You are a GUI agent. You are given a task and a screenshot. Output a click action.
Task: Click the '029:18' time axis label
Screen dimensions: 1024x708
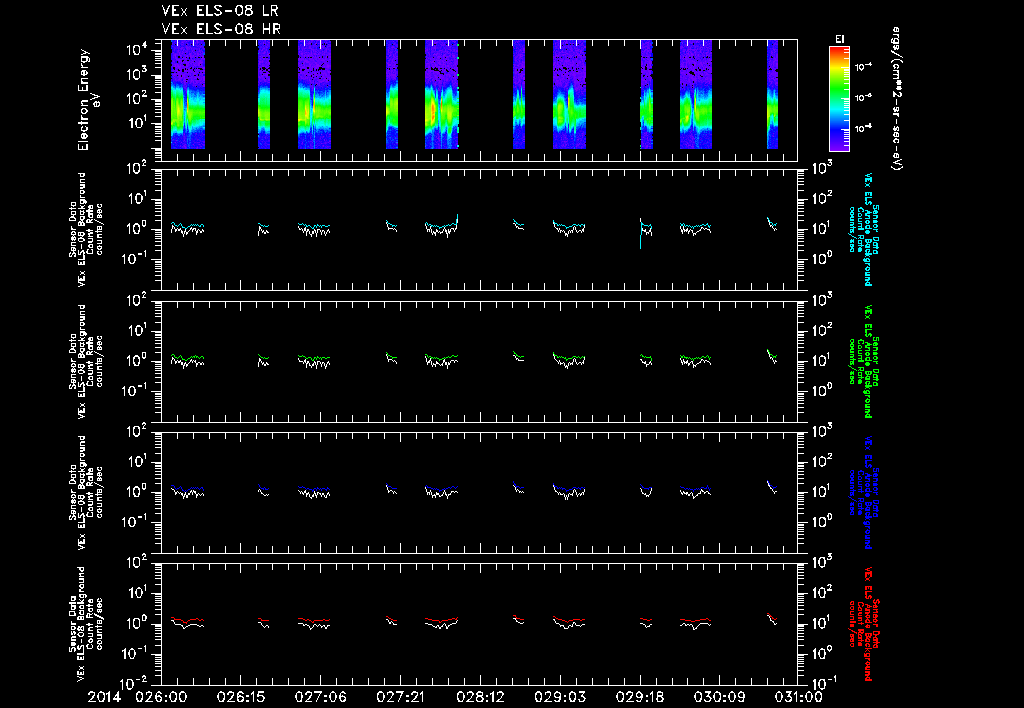pyautogui.click(x=640, y=696)
